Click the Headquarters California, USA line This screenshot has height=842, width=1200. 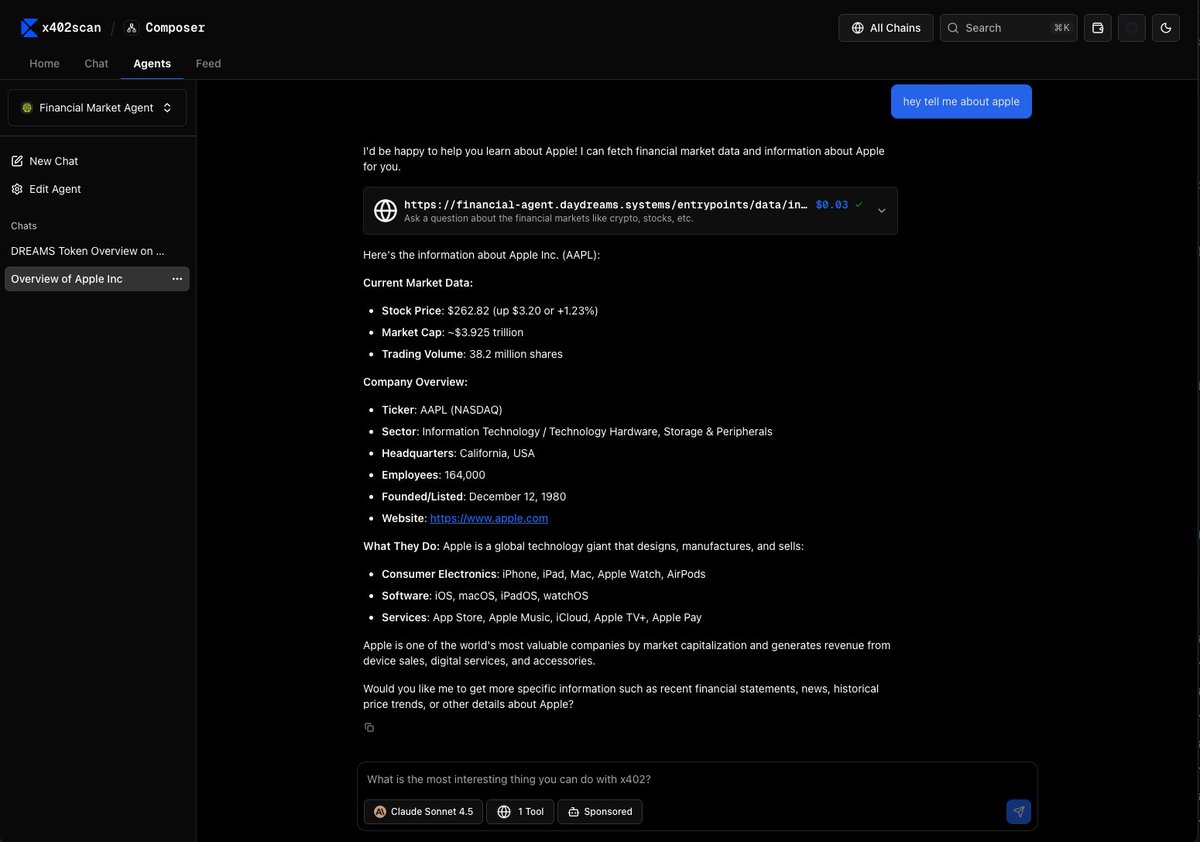coord(458,453)
